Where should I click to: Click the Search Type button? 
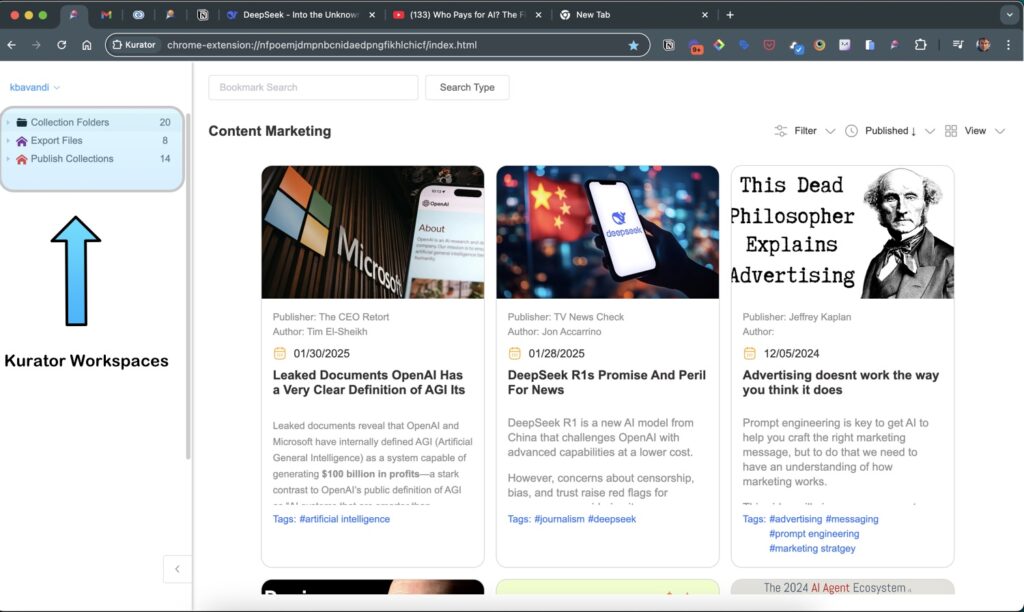coord(467,88)
